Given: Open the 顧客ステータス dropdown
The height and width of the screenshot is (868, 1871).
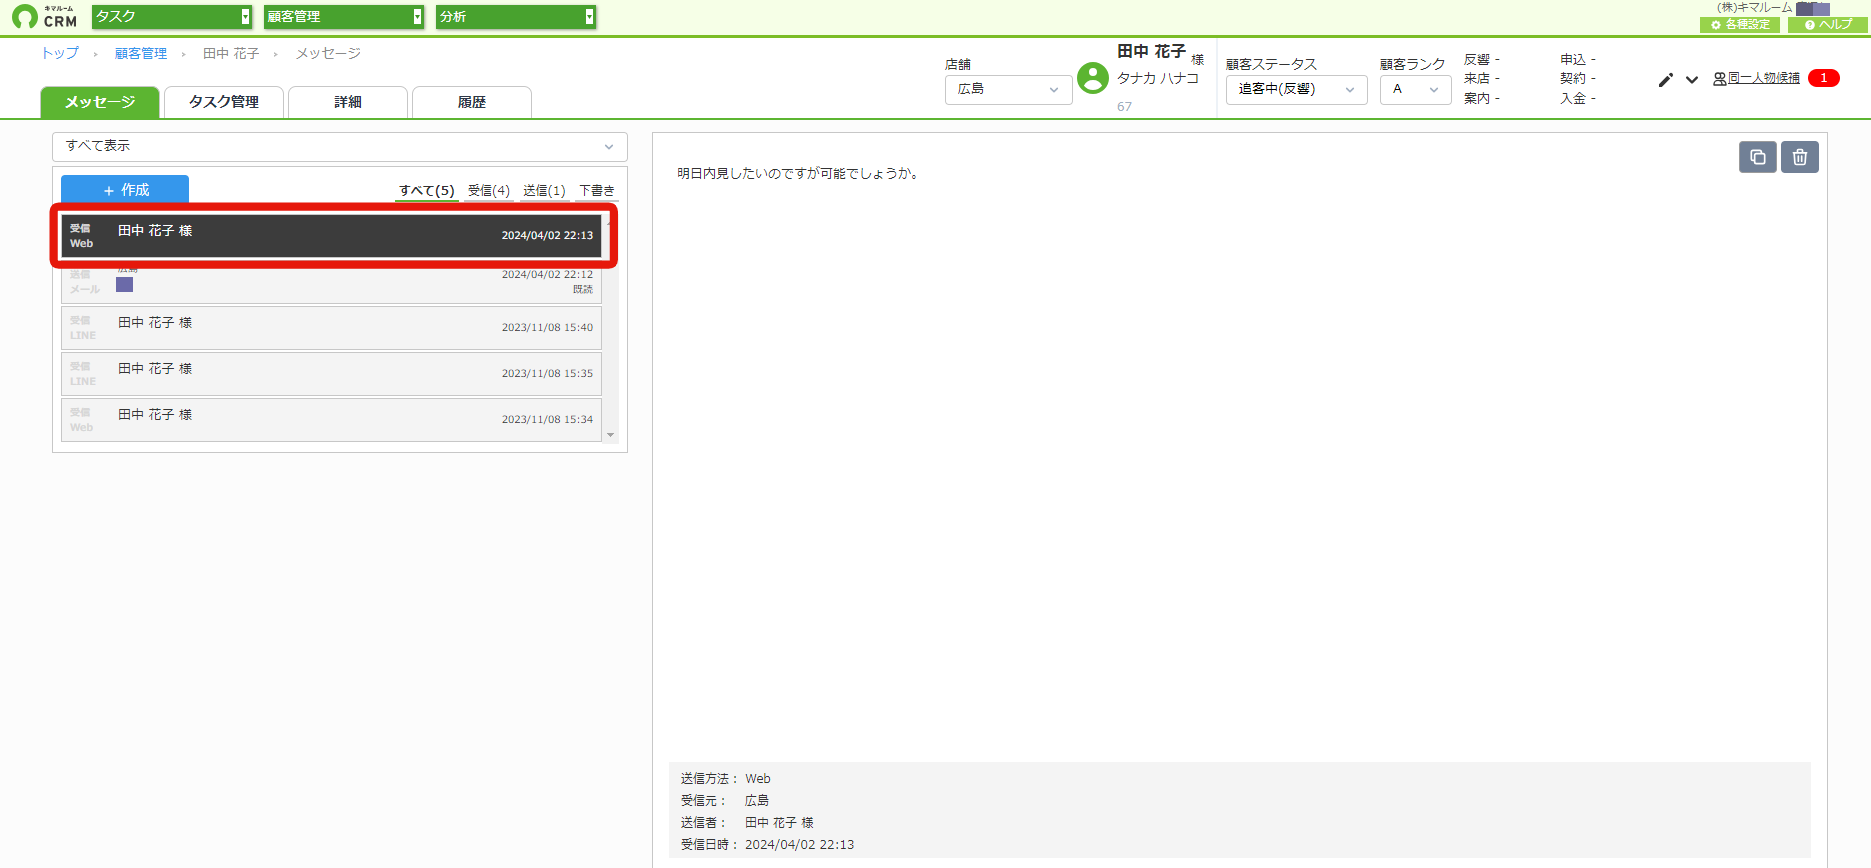Looking at the screenshot, I should [x=1296, y=90].
